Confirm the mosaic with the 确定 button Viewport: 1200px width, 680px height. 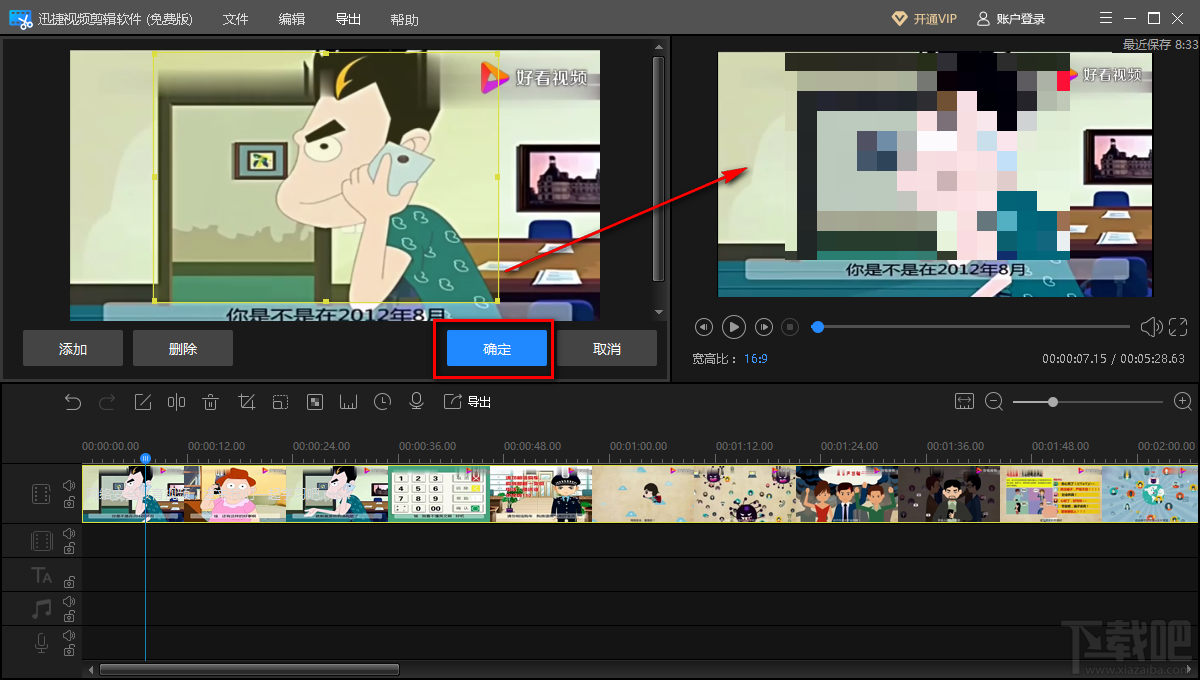(x=497, y=349)
